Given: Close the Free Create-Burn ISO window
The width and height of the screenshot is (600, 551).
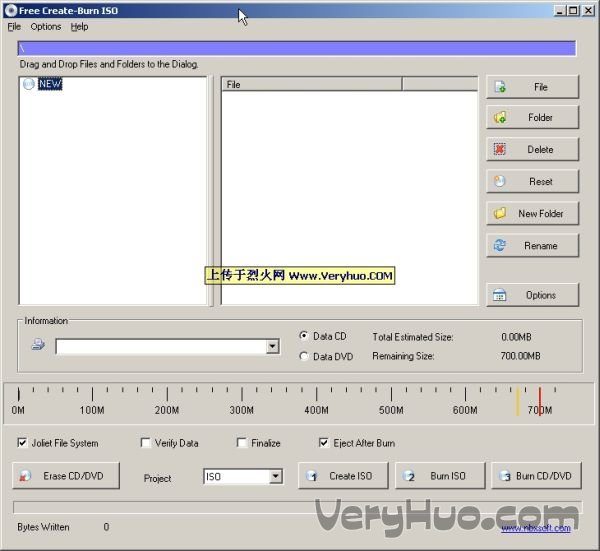Looking at the screenshot, I should point(588,10).
